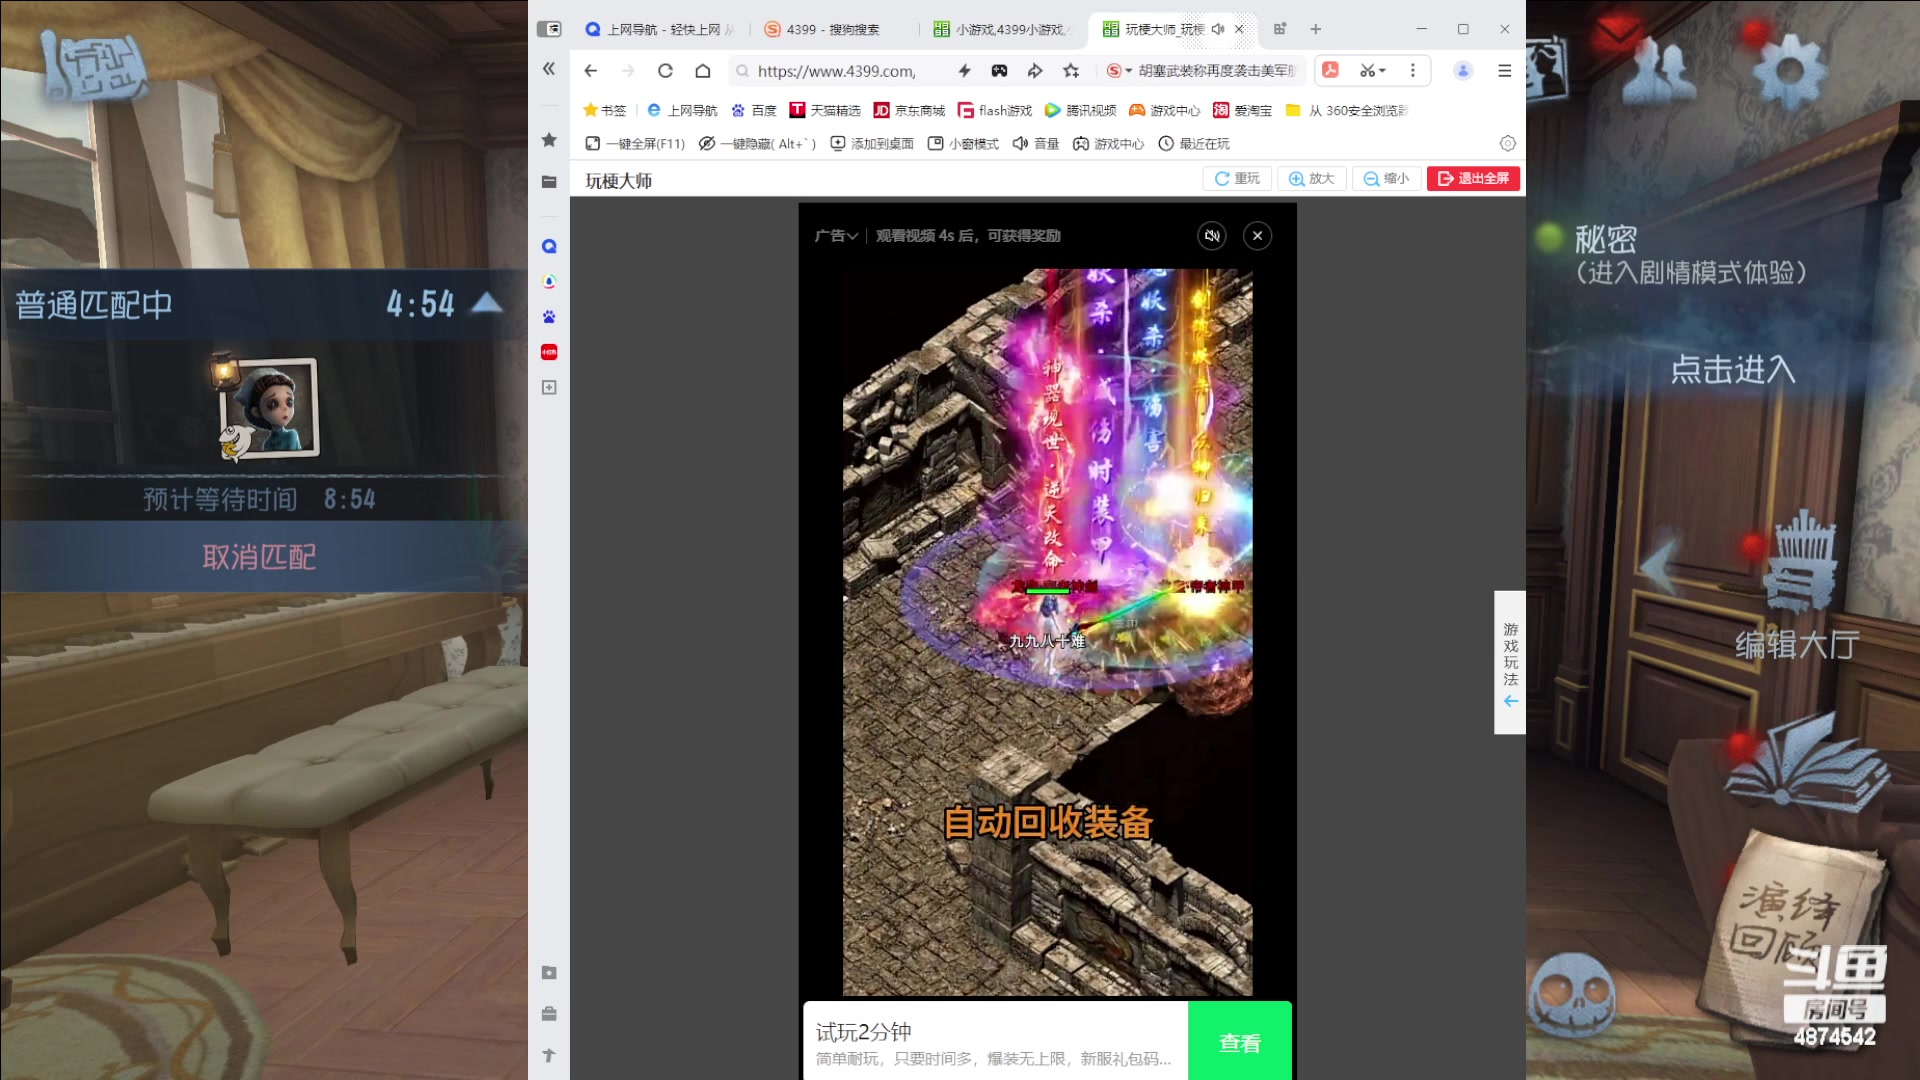Open the 书签 bookmarks entry
This screenshot has height=1080, width=1920.
click(605, 111)
